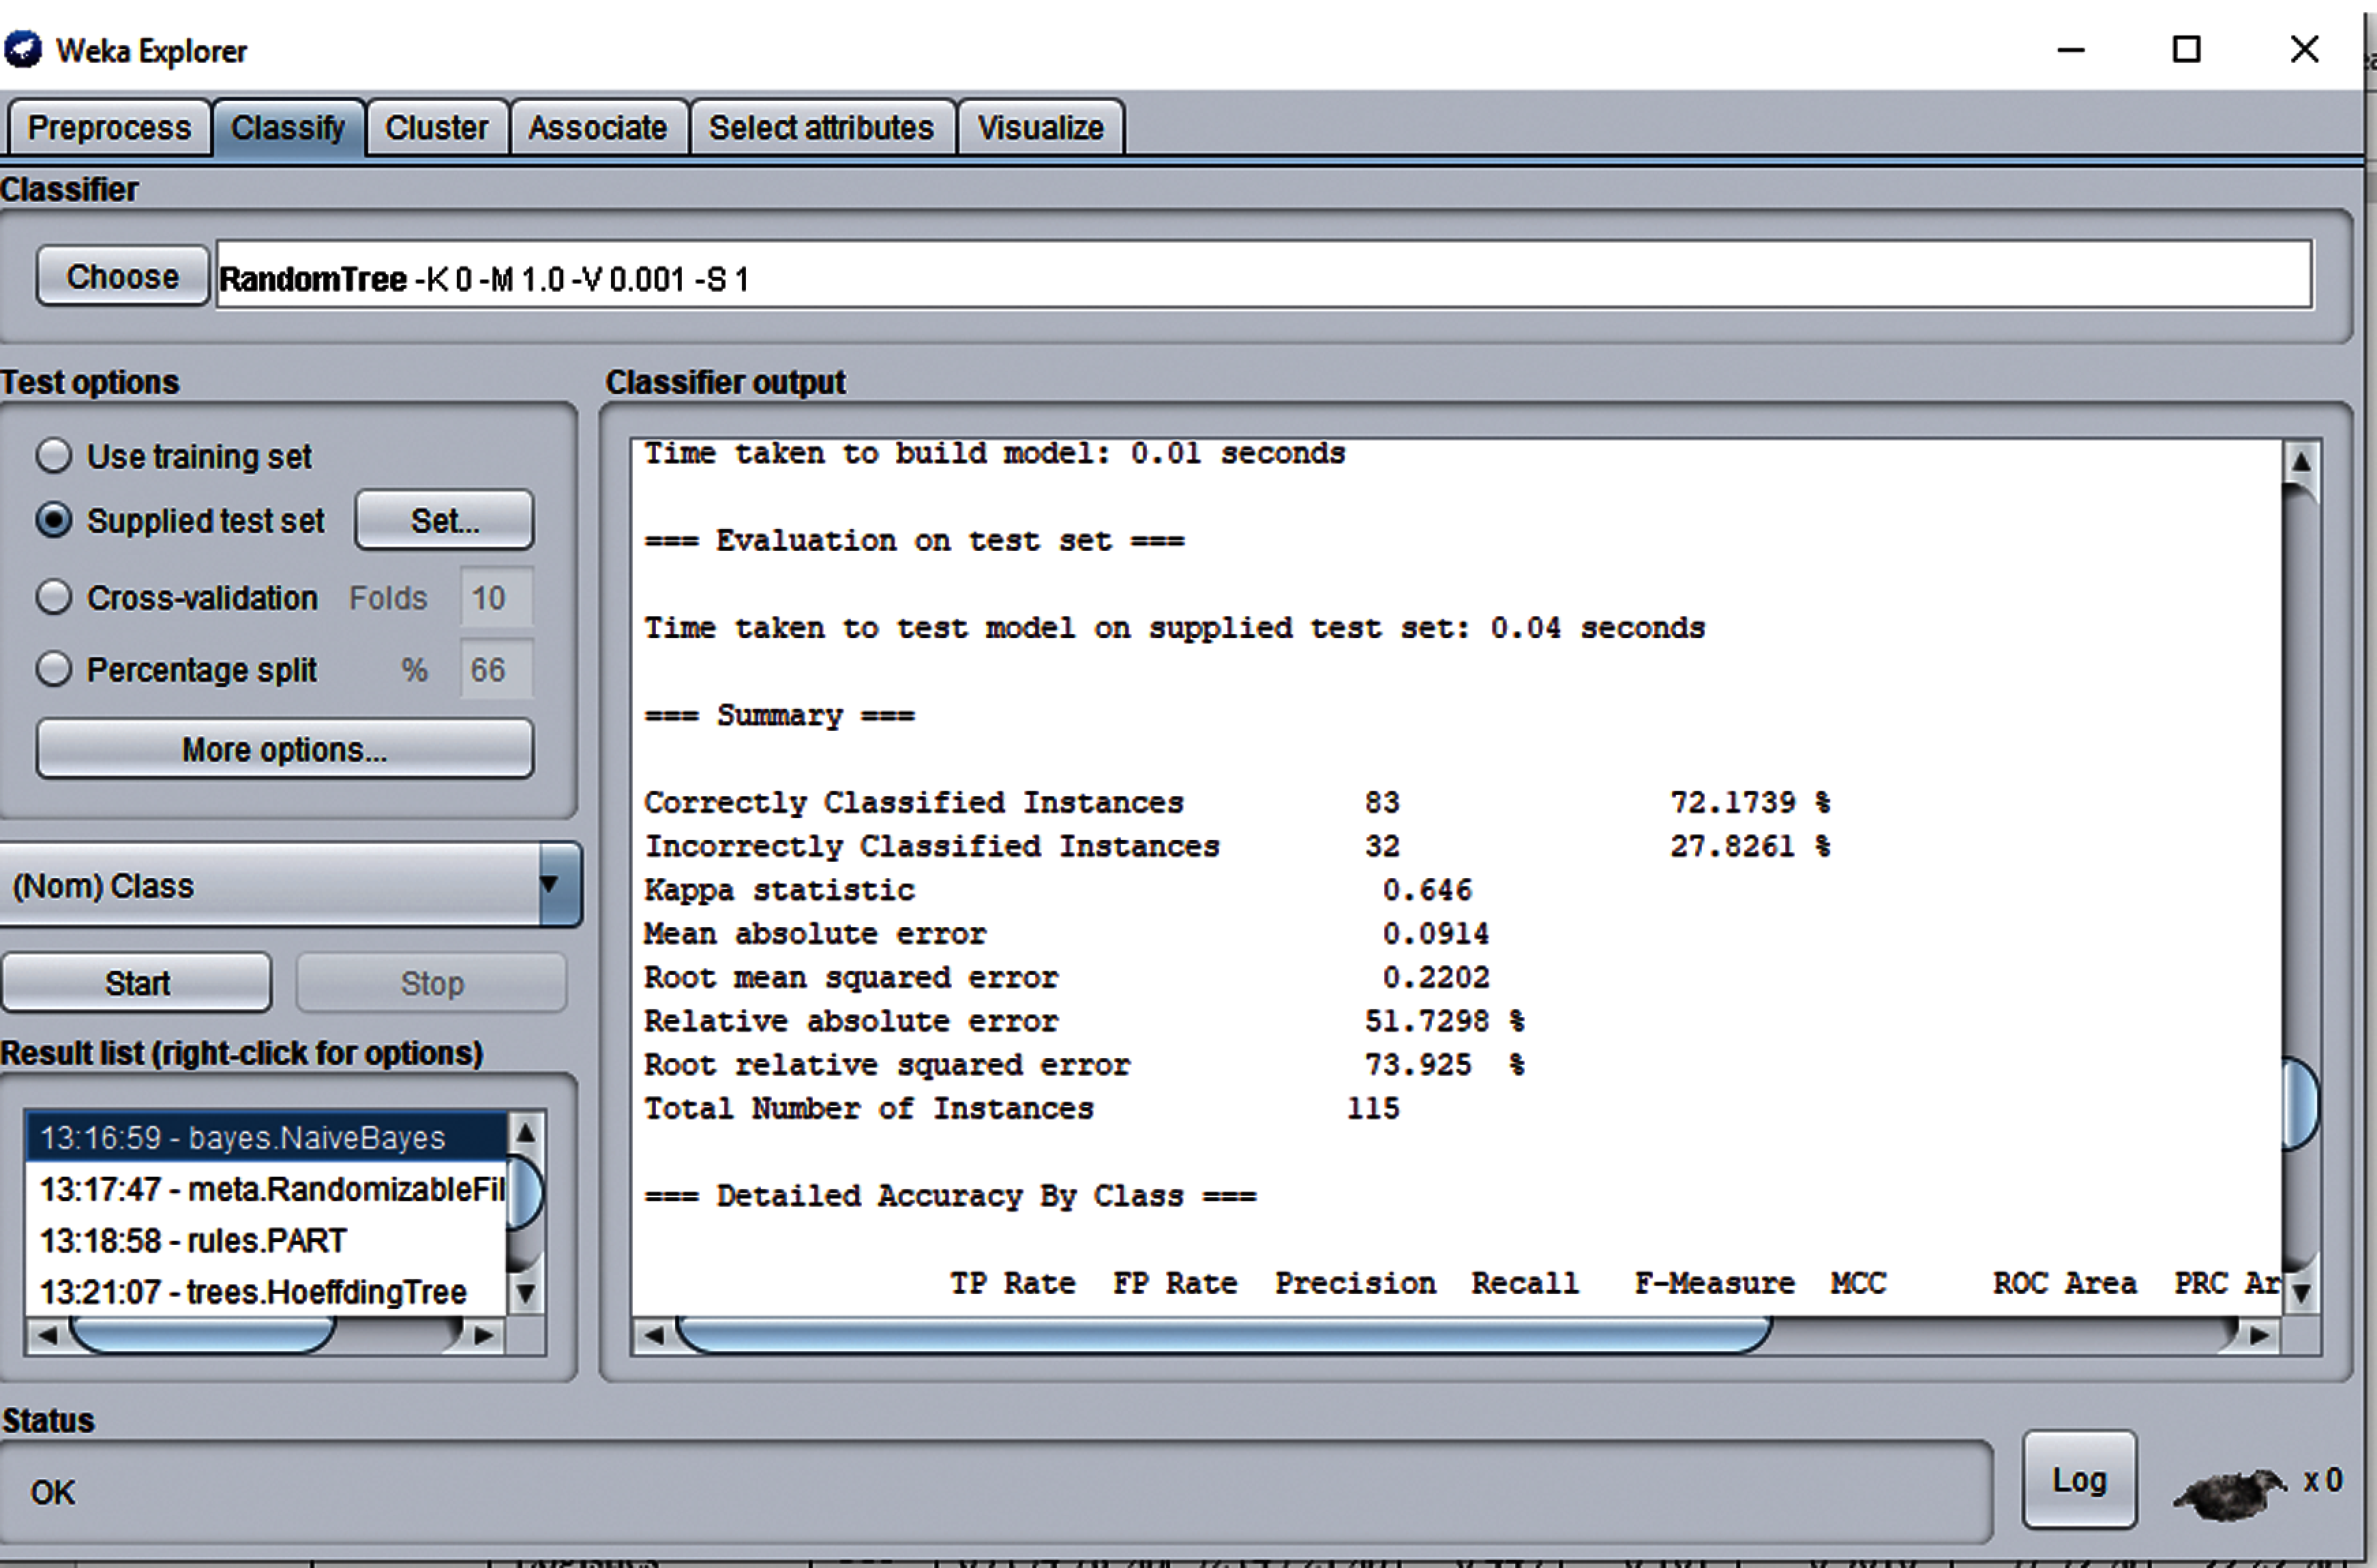Screen dimensions: 2377x1568
Task: Select Percentage split test option
Action: (54, 669)
